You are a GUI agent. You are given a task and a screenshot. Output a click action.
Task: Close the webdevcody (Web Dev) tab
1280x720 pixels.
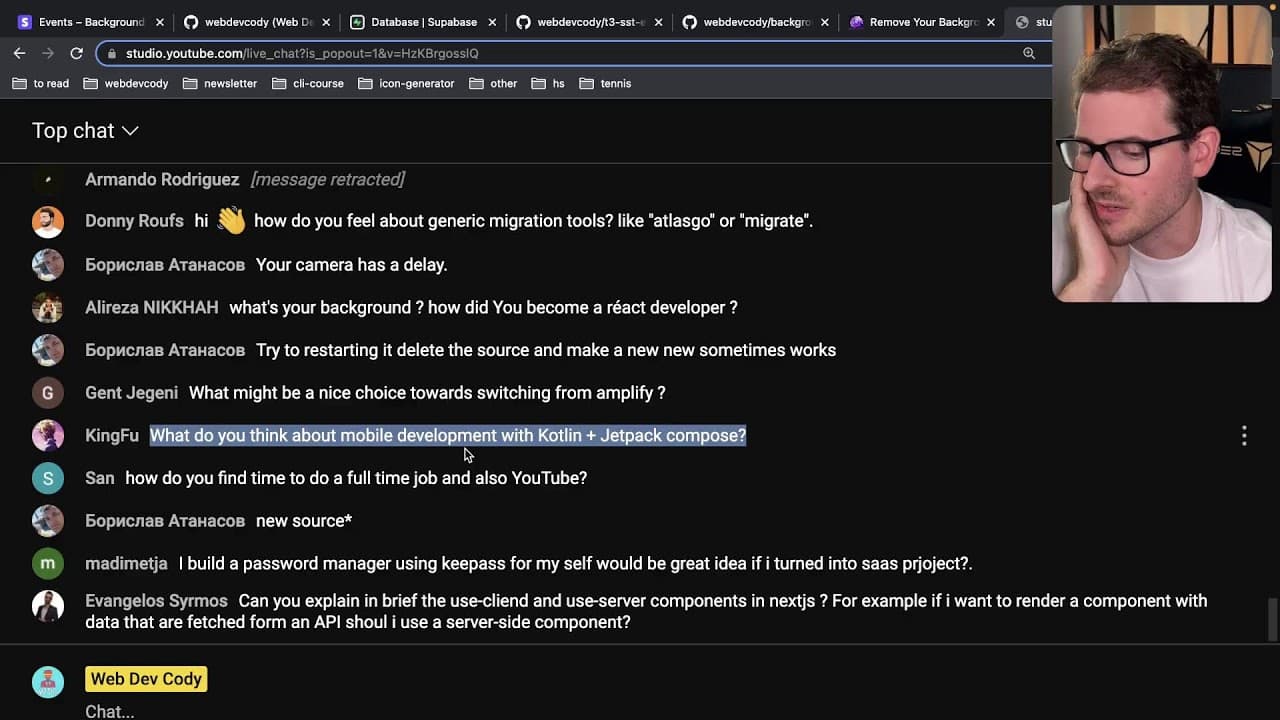pos(326,22)
